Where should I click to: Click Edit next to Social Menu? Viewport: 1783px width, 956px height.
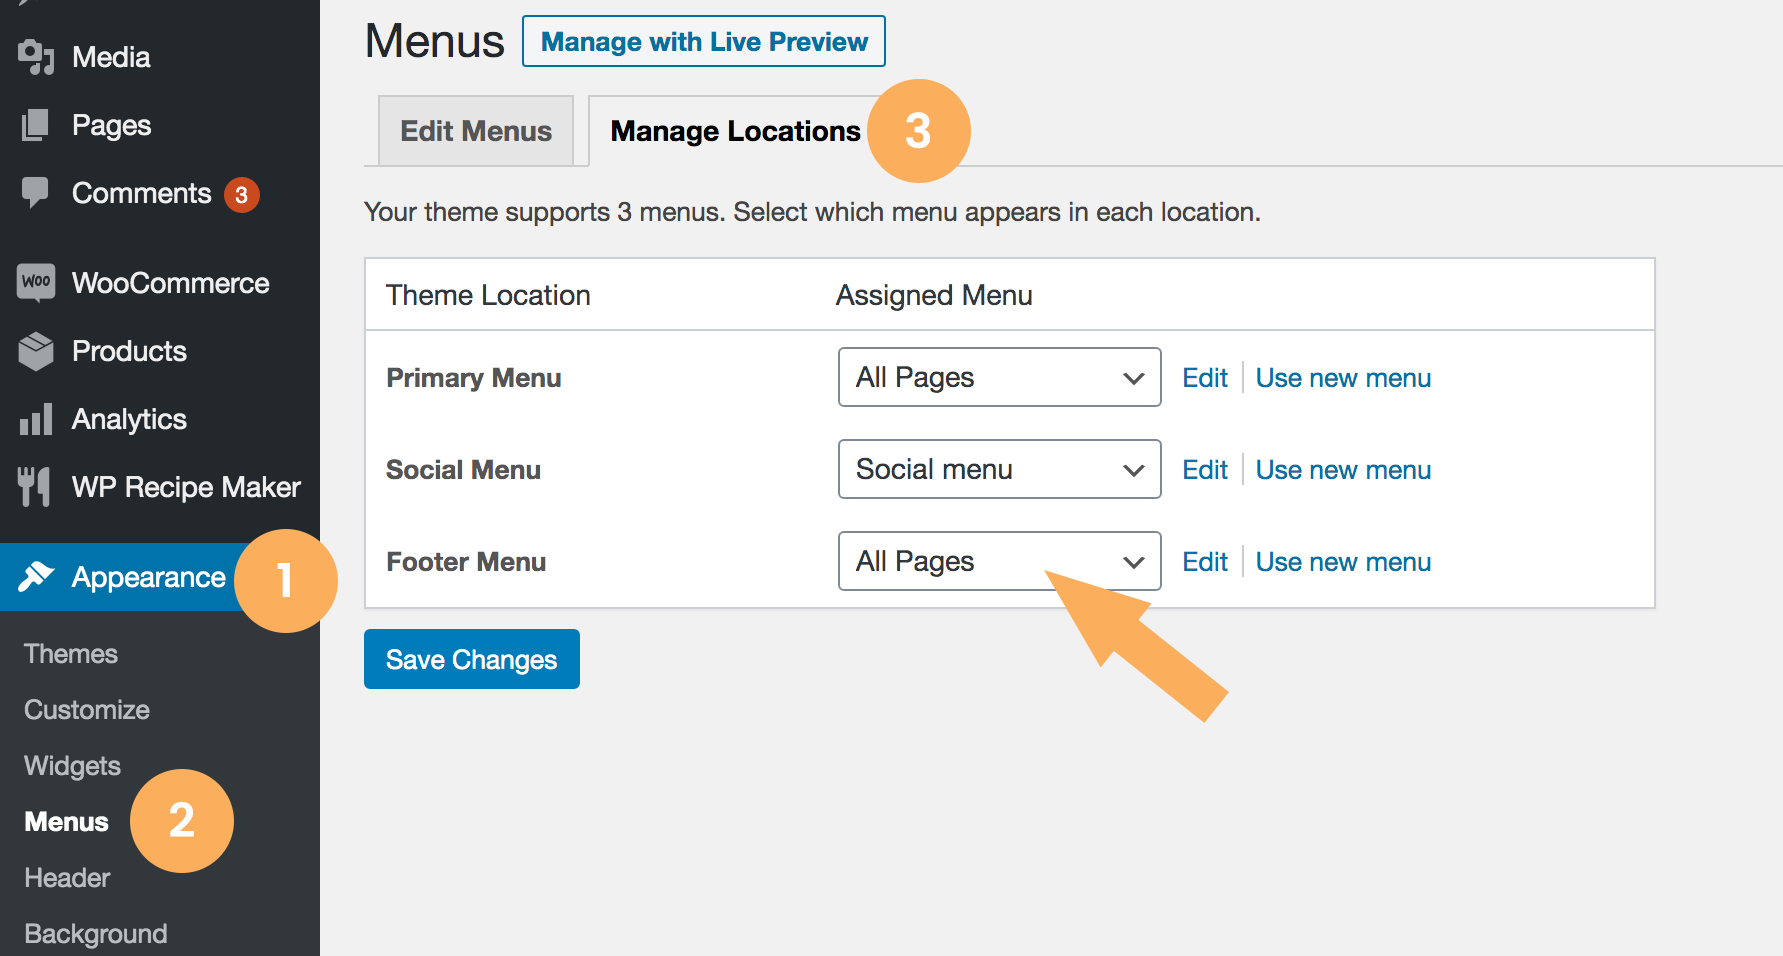pos(1204,469)
